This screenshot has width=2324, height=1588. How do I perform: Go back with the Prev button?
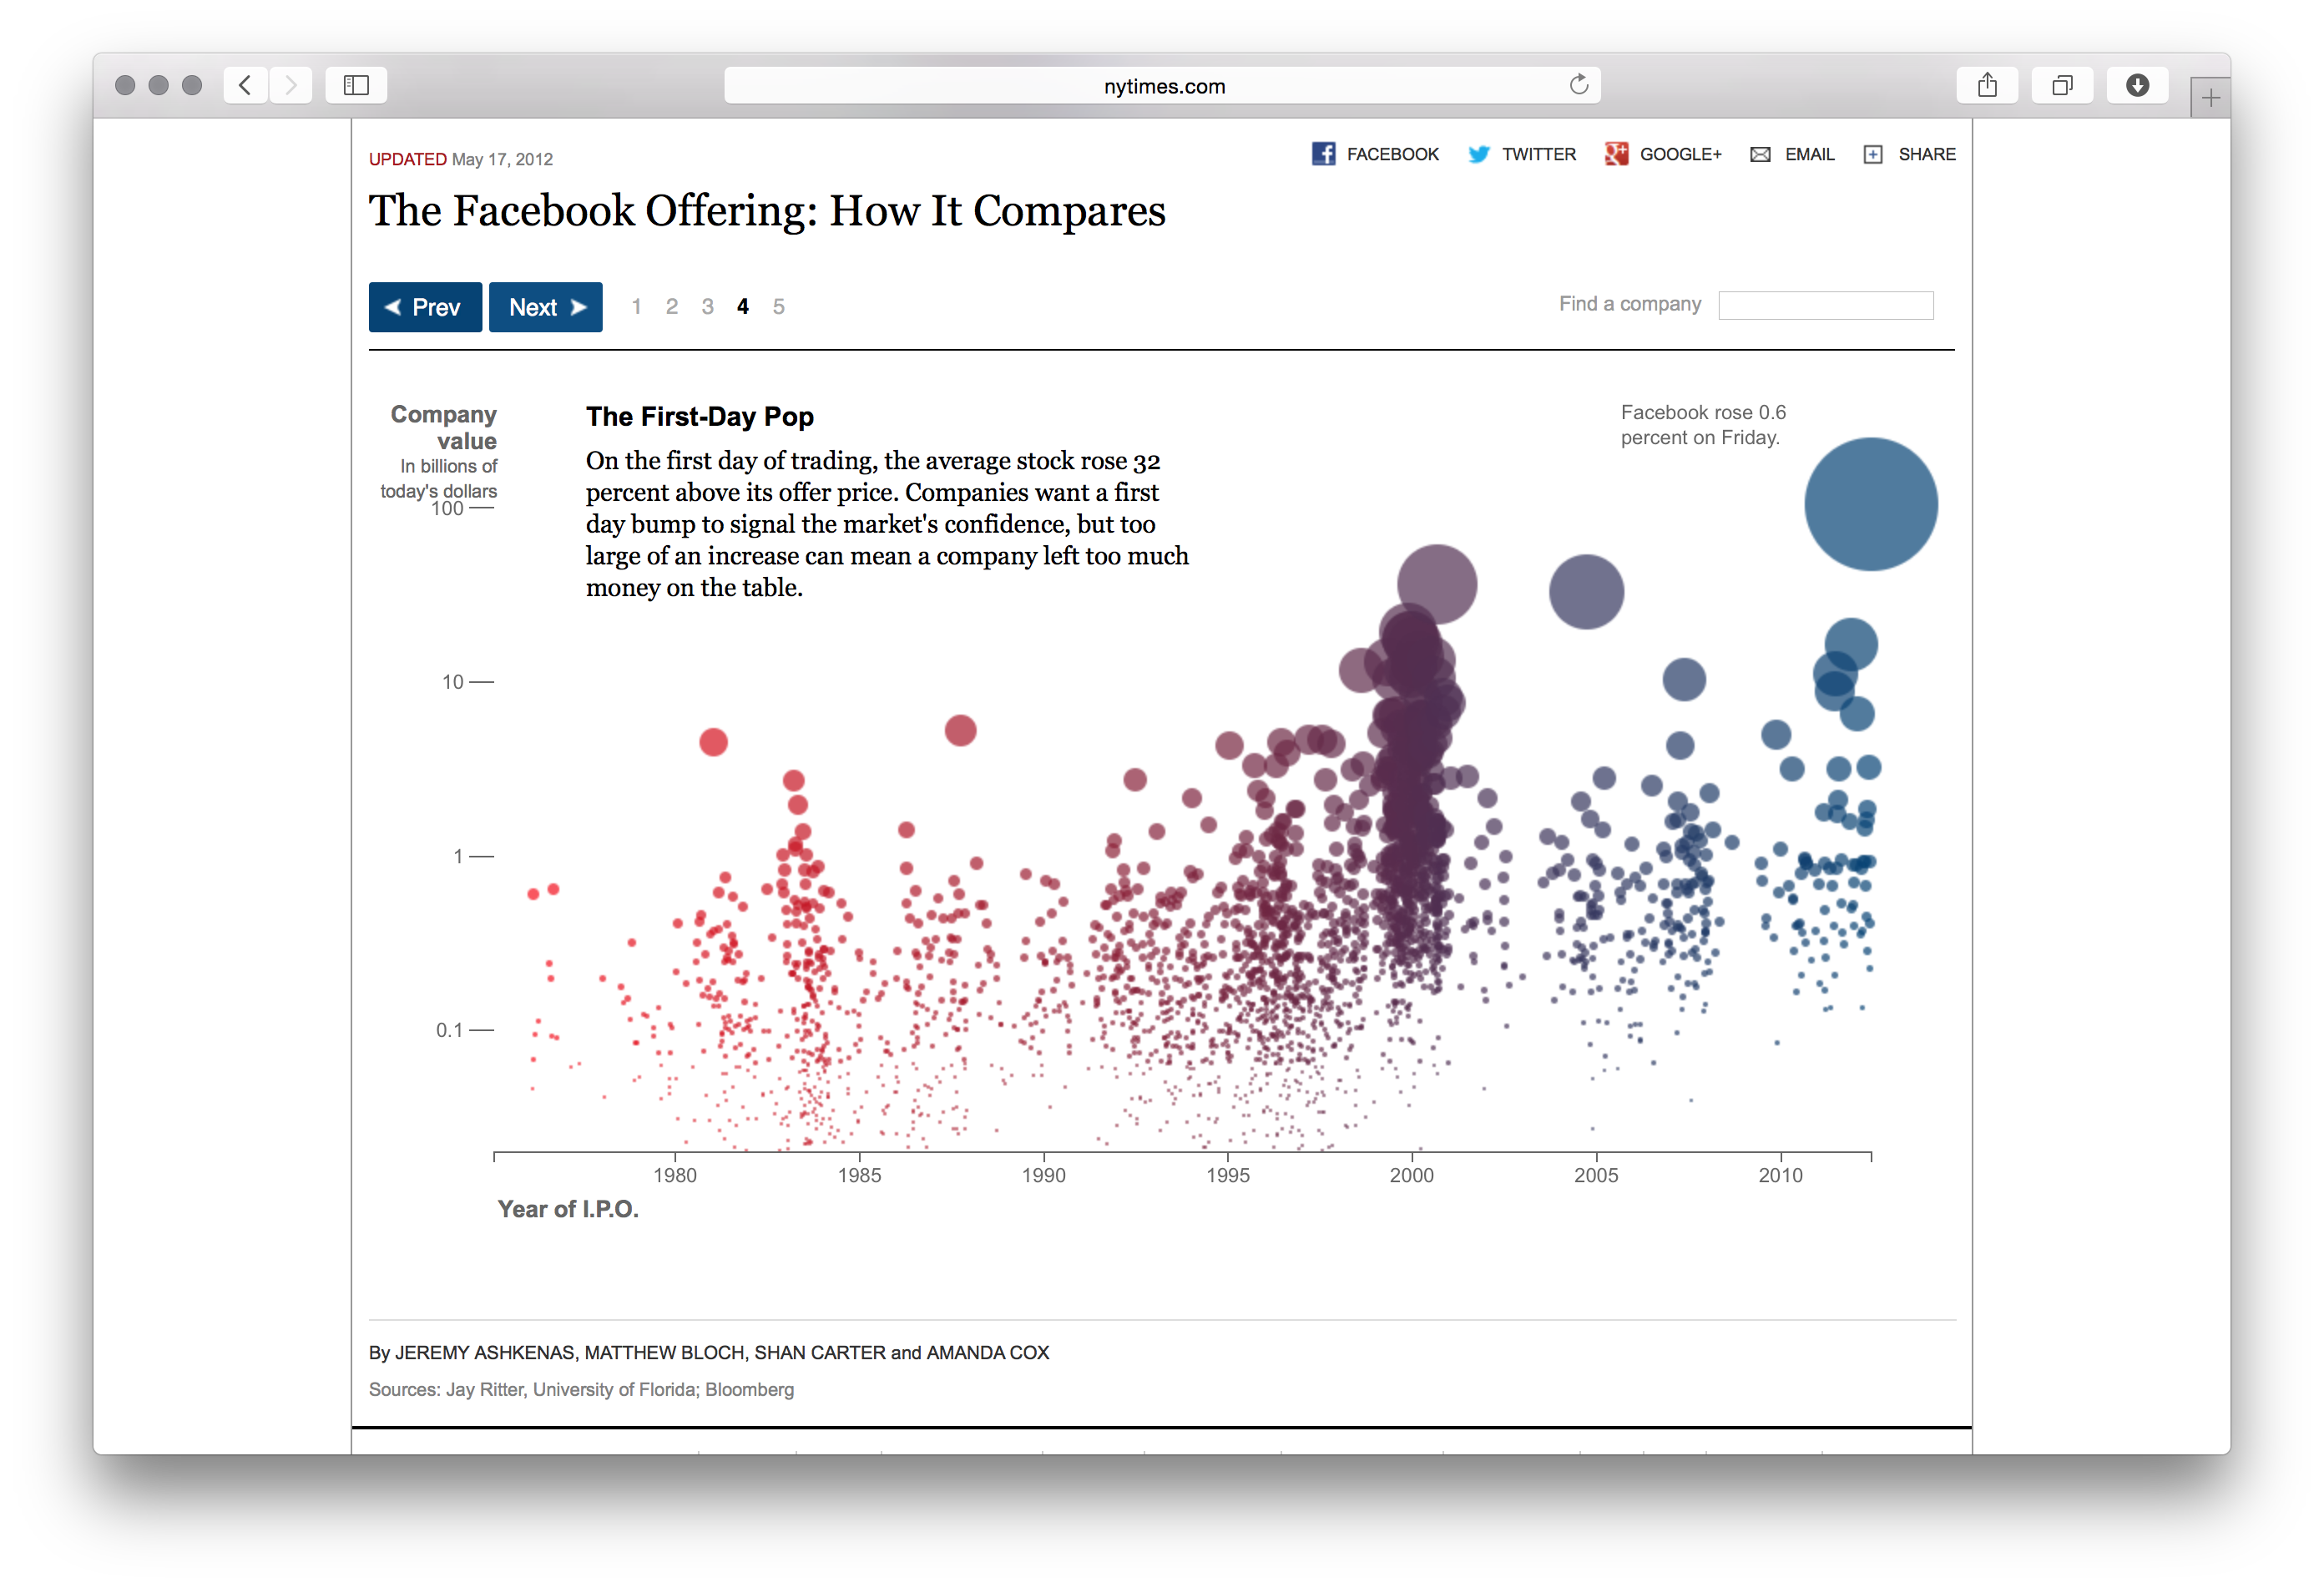point(425,307)
